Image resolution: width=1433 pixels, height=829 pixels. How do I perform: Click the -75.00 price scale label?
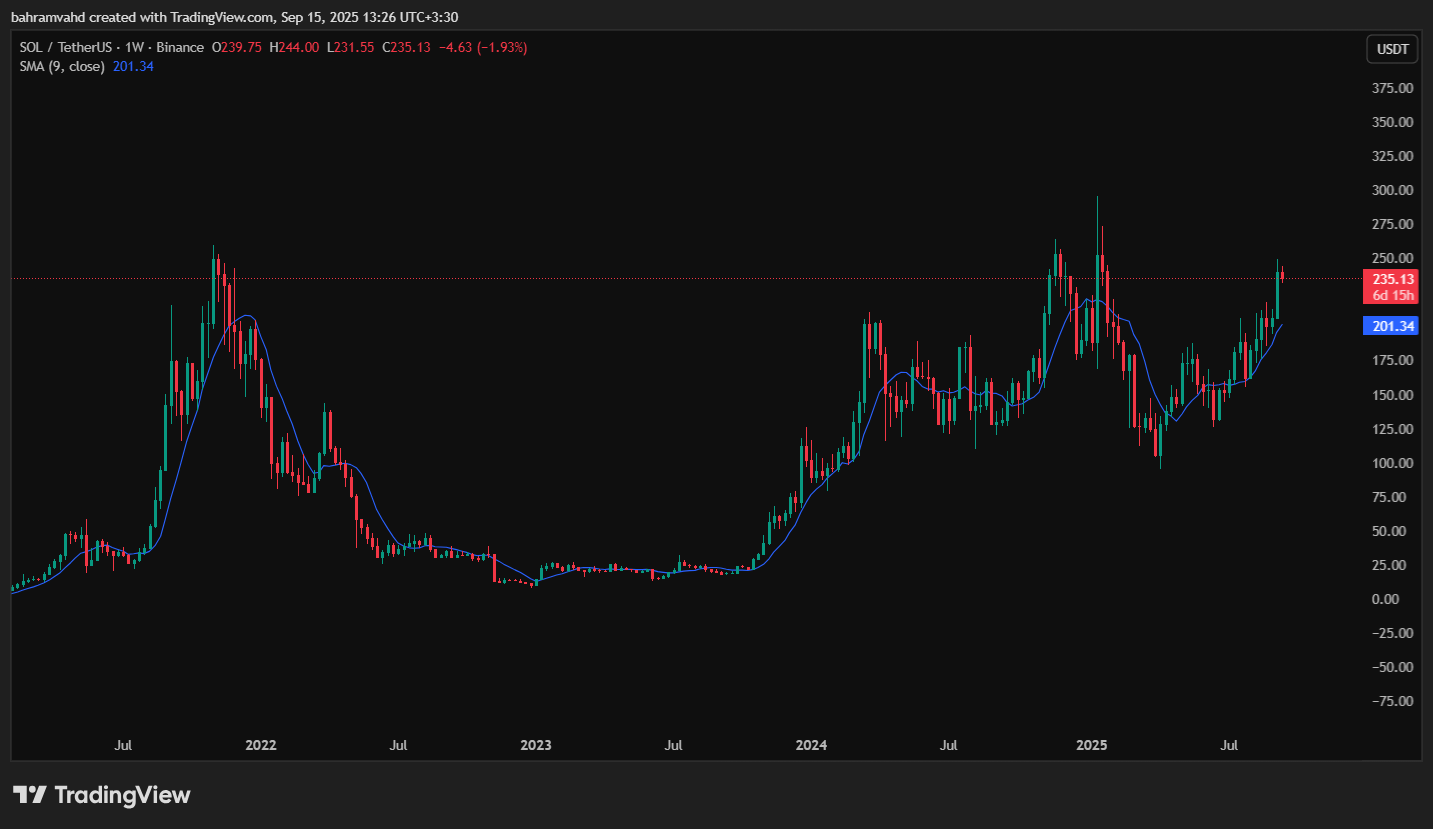pyautogui.click(x=1390, y=701)
